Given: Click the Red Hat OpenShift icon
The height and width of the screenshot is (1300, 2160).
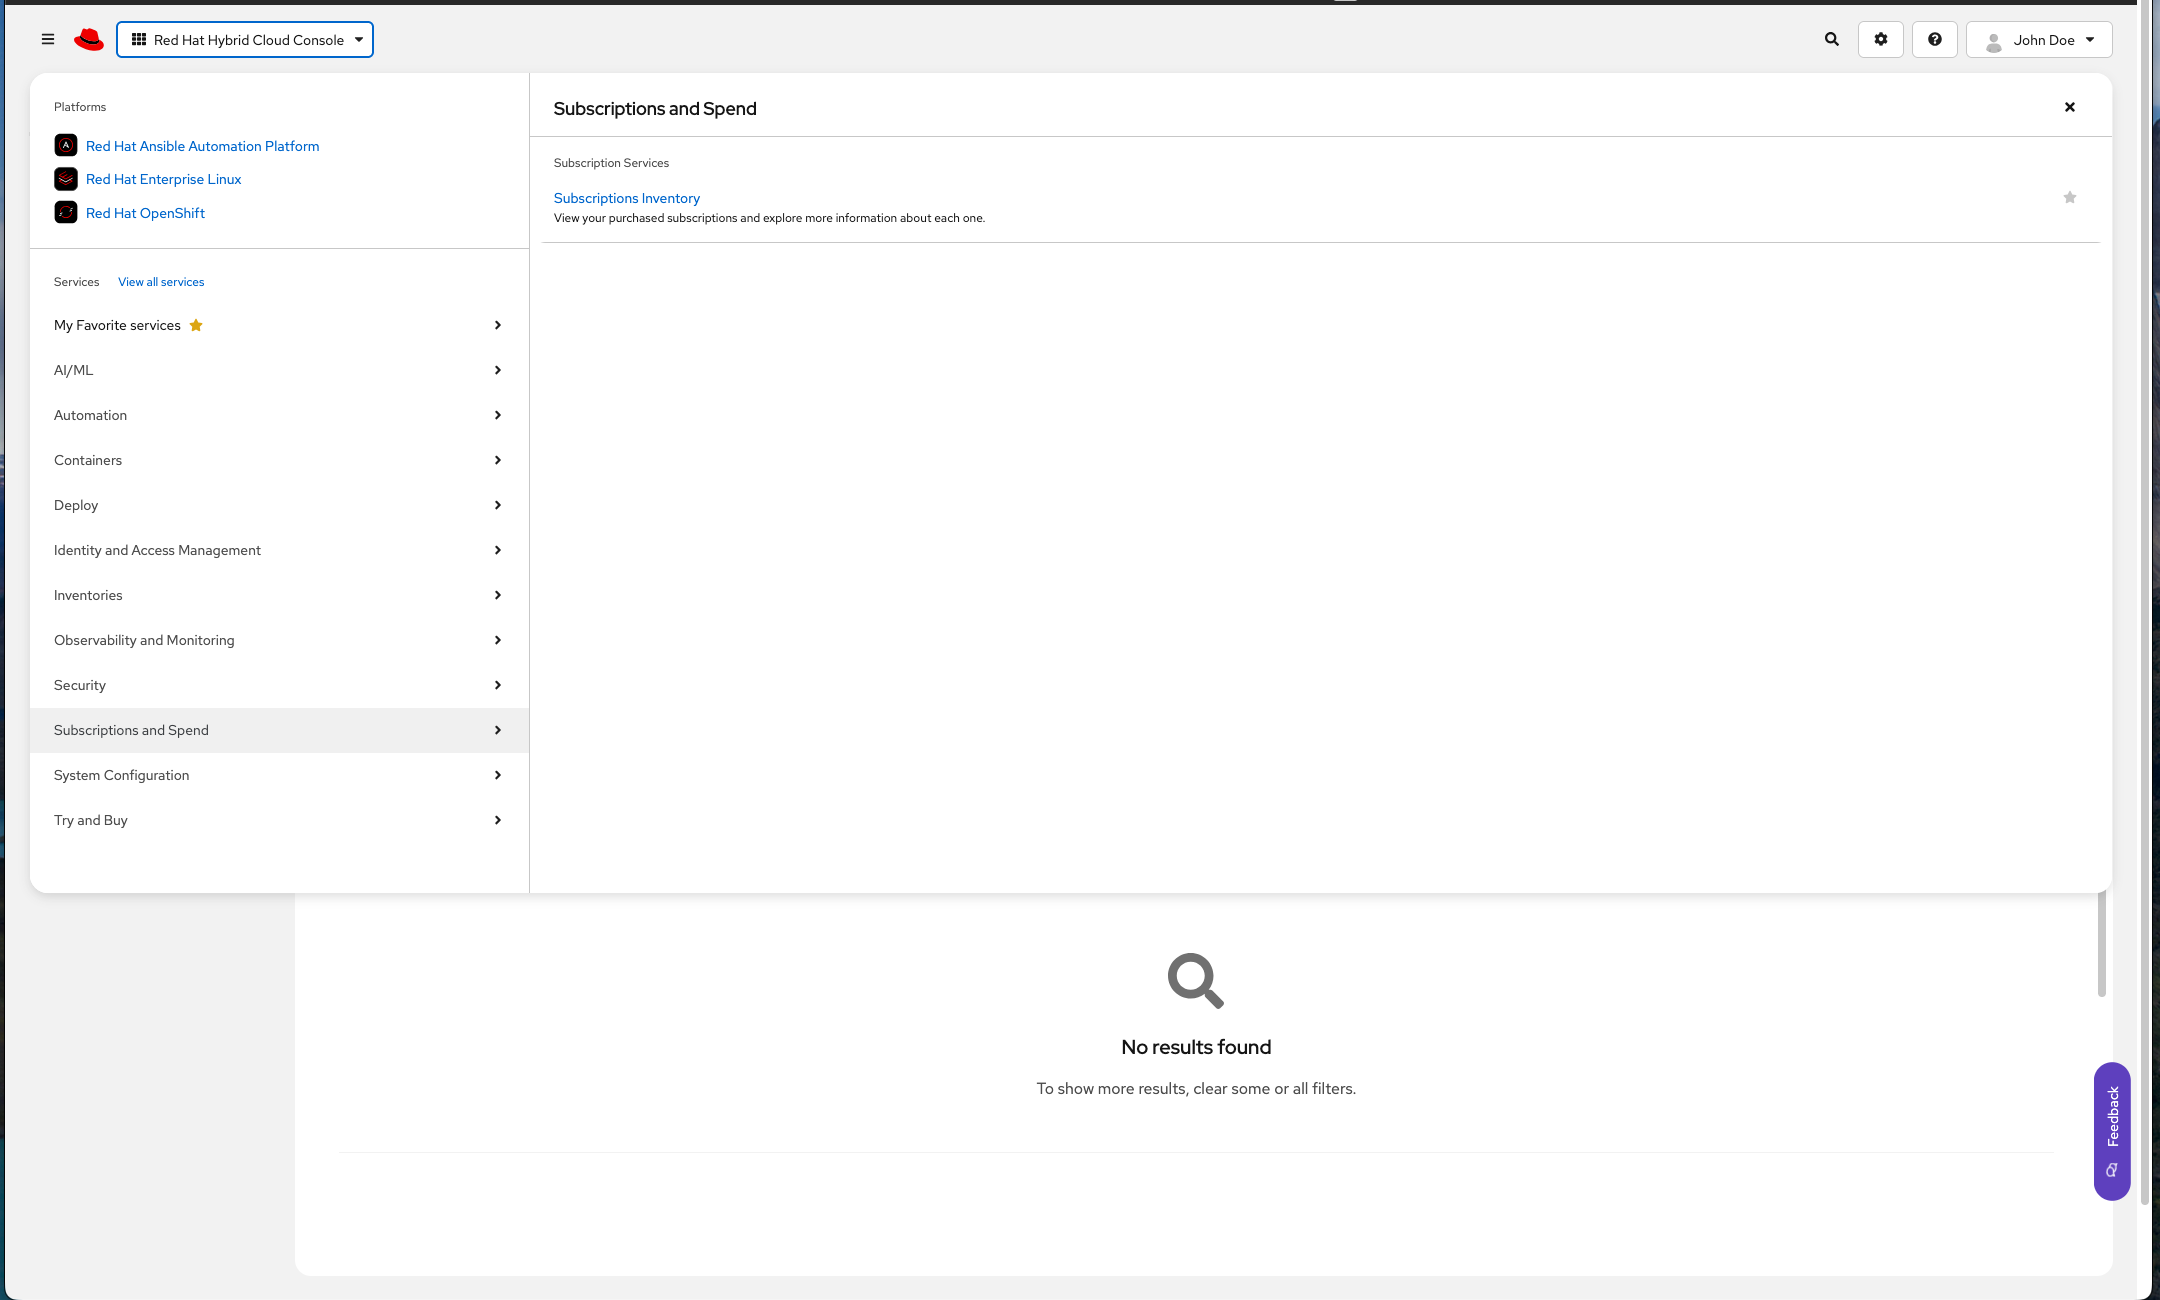Looking at the screenshot, I should 66,213.
